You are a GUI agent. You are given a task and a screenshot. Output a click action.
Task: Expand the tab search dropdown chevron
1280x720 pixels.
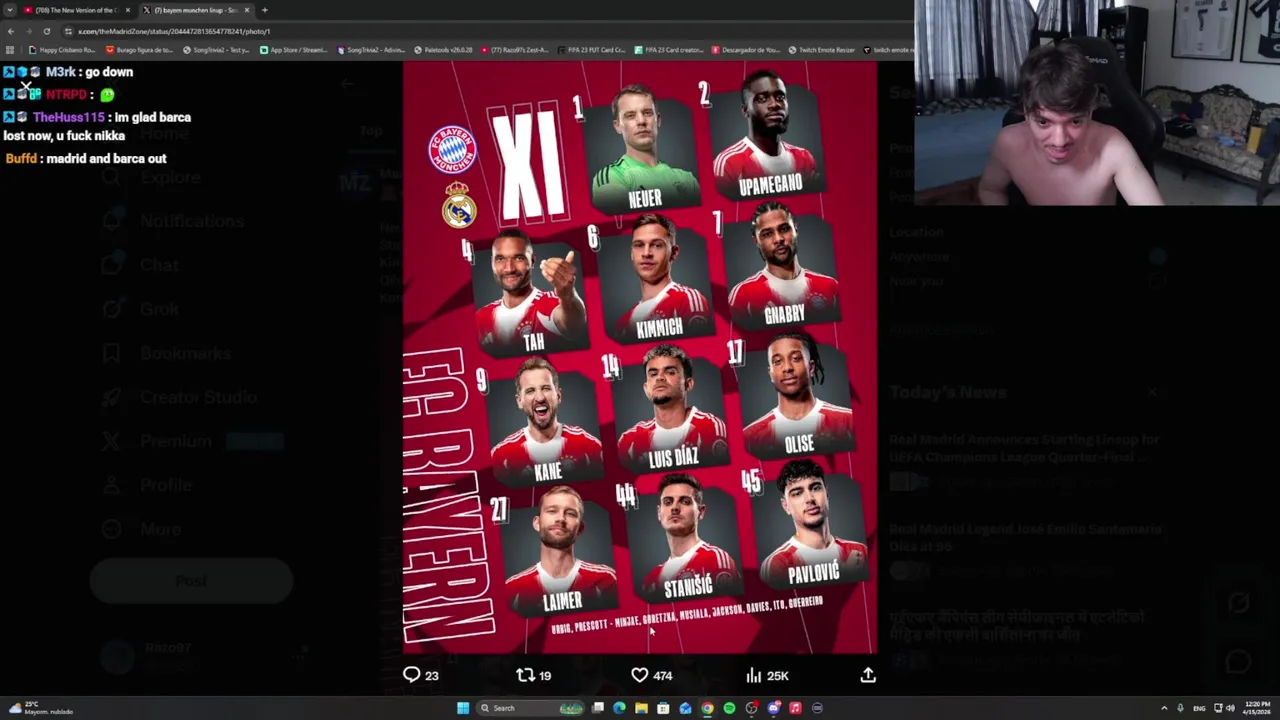pos(10,10)
